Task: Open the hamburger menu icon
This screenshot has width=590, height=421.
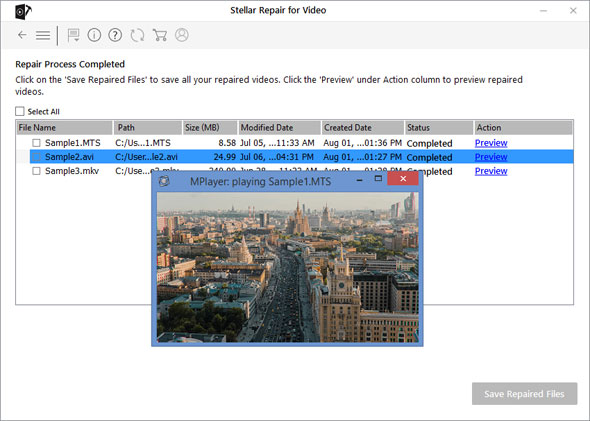Action: [x=43, y=35]
